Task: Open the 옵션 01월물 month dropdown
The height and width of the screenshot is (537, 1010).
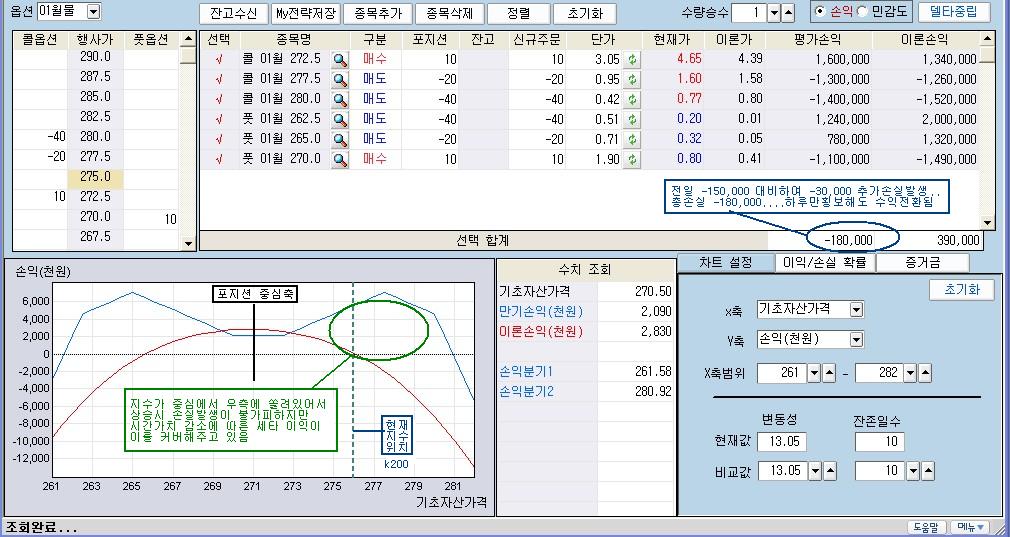Action: click(x=93, y=12)
